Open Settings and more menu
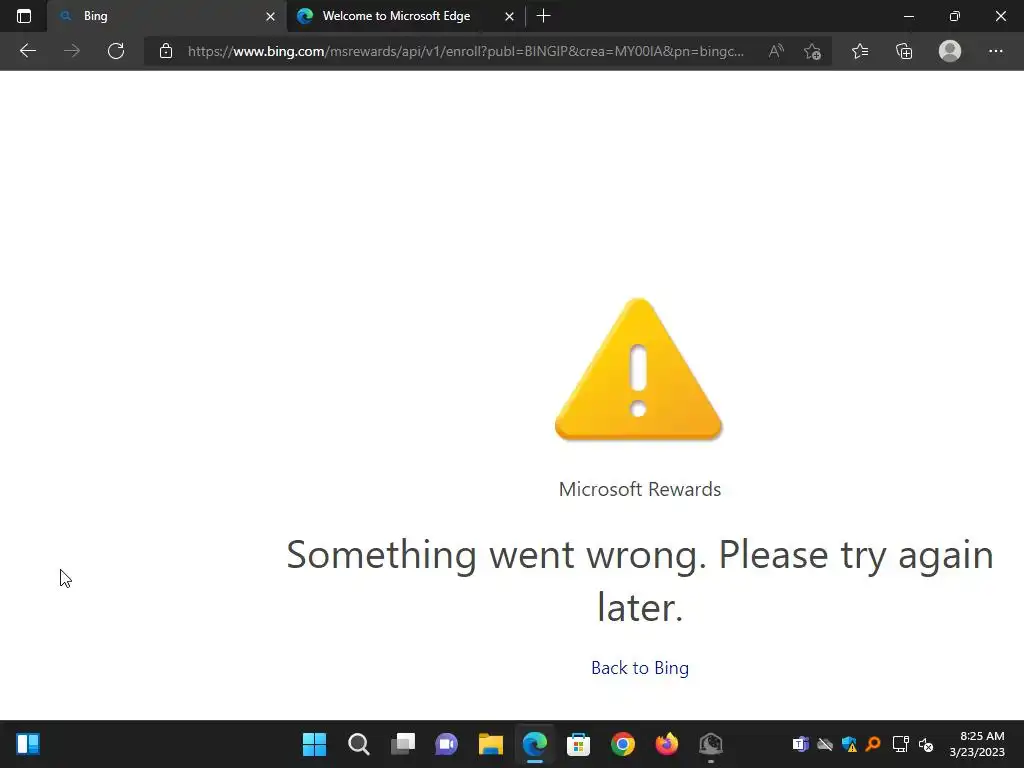 click(995, 51)
